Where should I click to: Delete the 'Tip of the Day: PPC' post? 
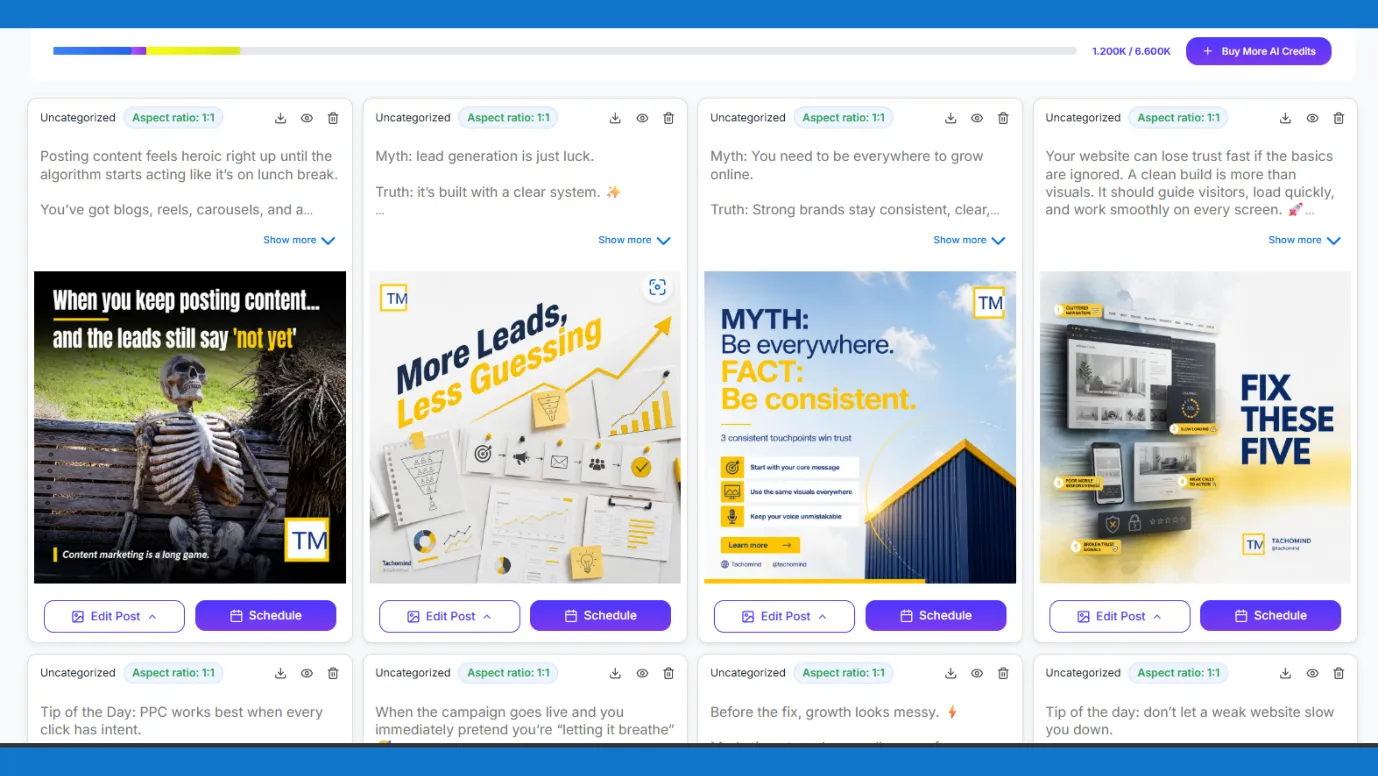[333, 673]
